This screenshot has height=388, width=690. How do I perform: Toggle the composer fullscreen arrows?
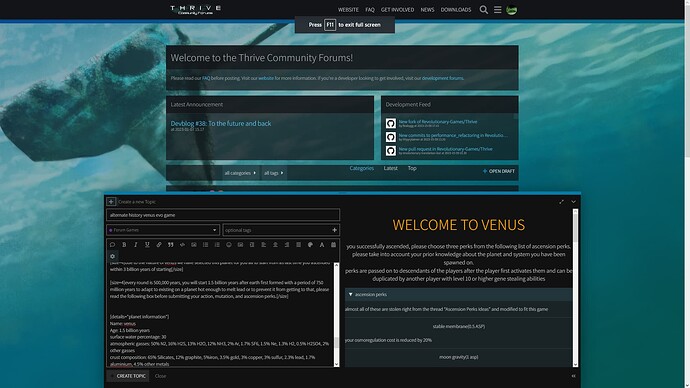(562, 201)
